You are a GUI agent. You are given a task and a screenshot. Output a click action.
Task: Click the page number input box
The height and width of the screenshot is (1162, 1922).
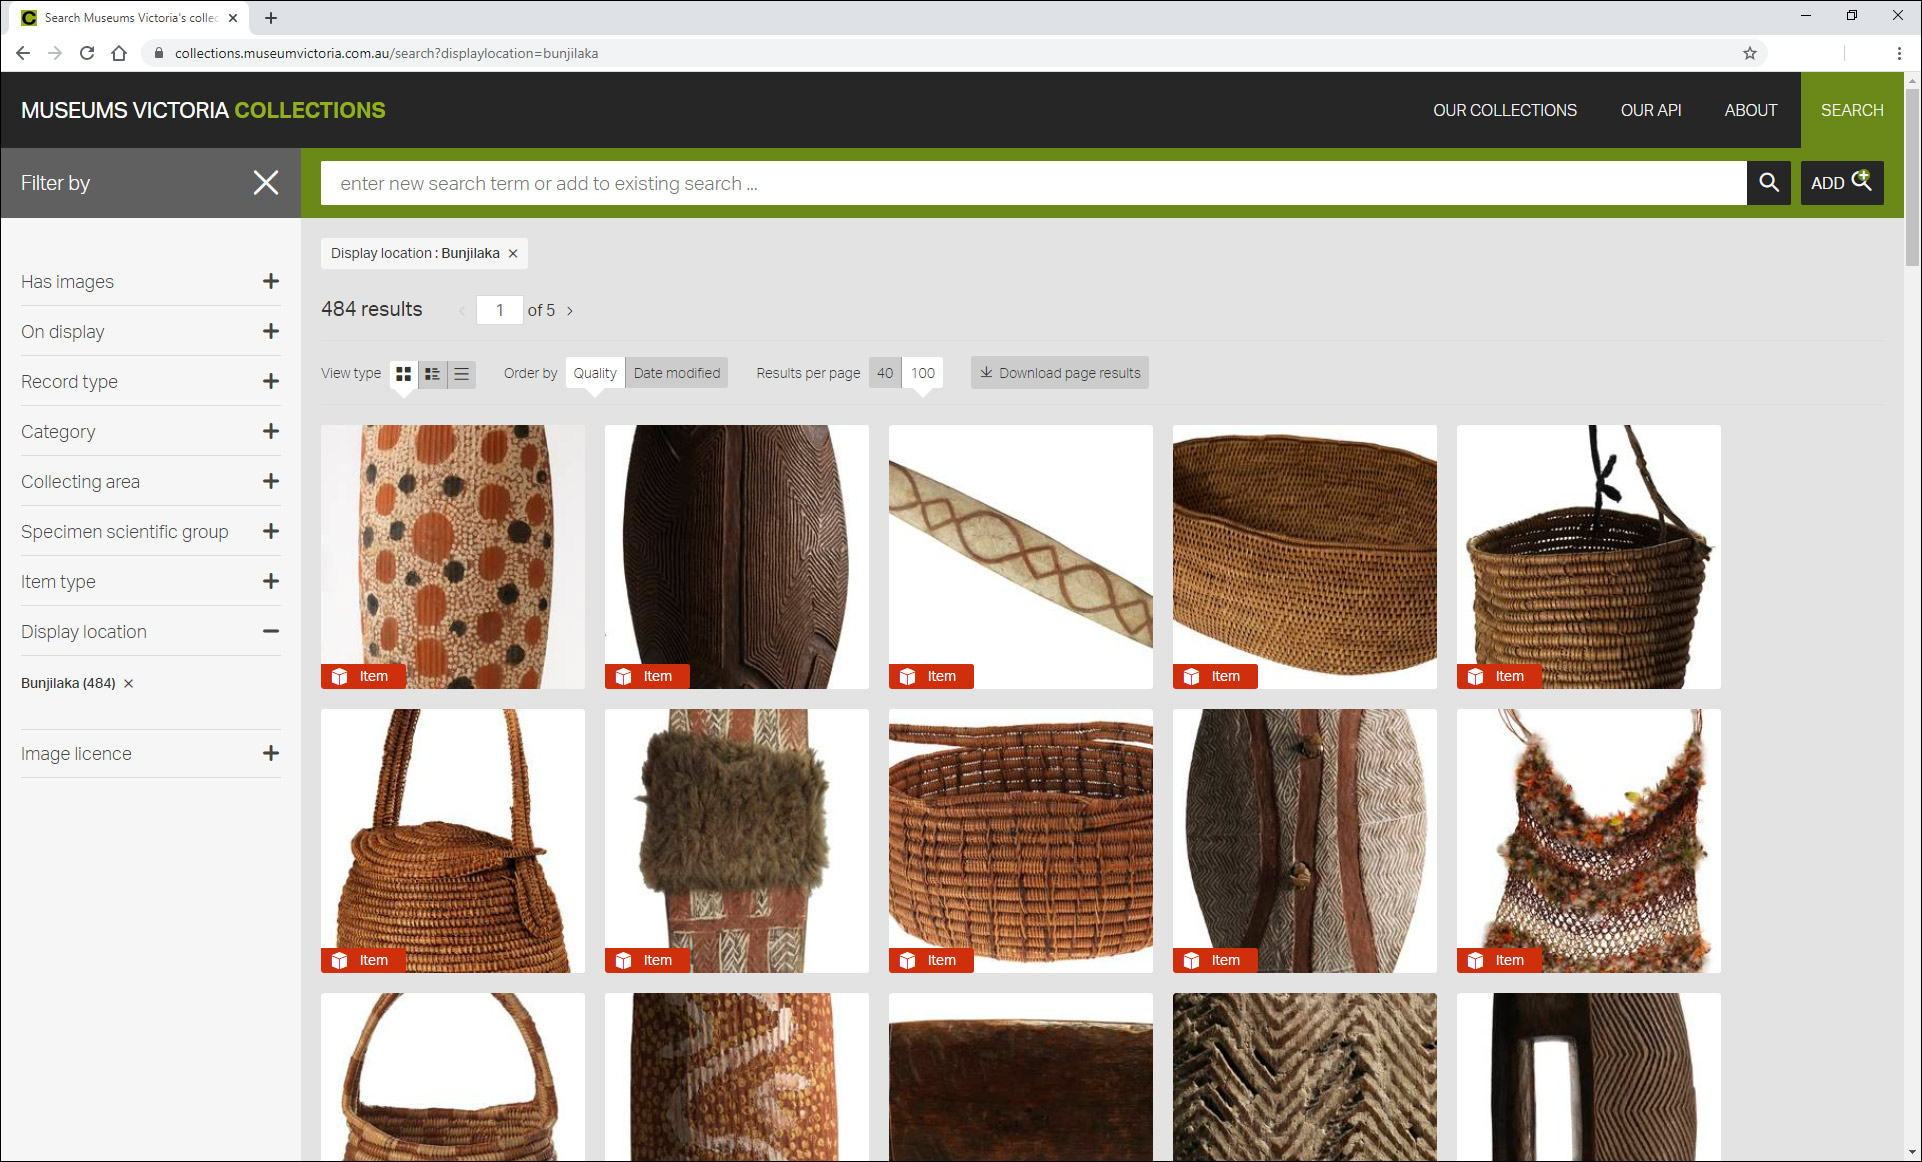click(x=500, y=310)
